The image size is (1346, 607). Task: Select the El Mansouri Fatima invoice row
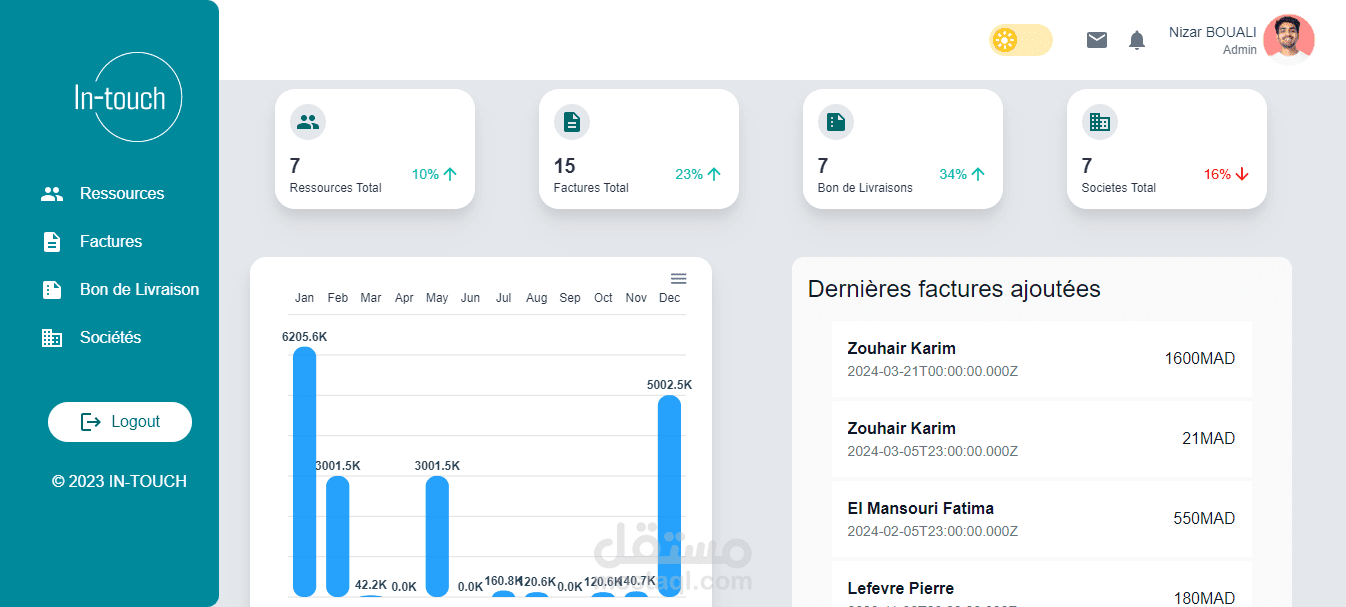point(1041,519)
